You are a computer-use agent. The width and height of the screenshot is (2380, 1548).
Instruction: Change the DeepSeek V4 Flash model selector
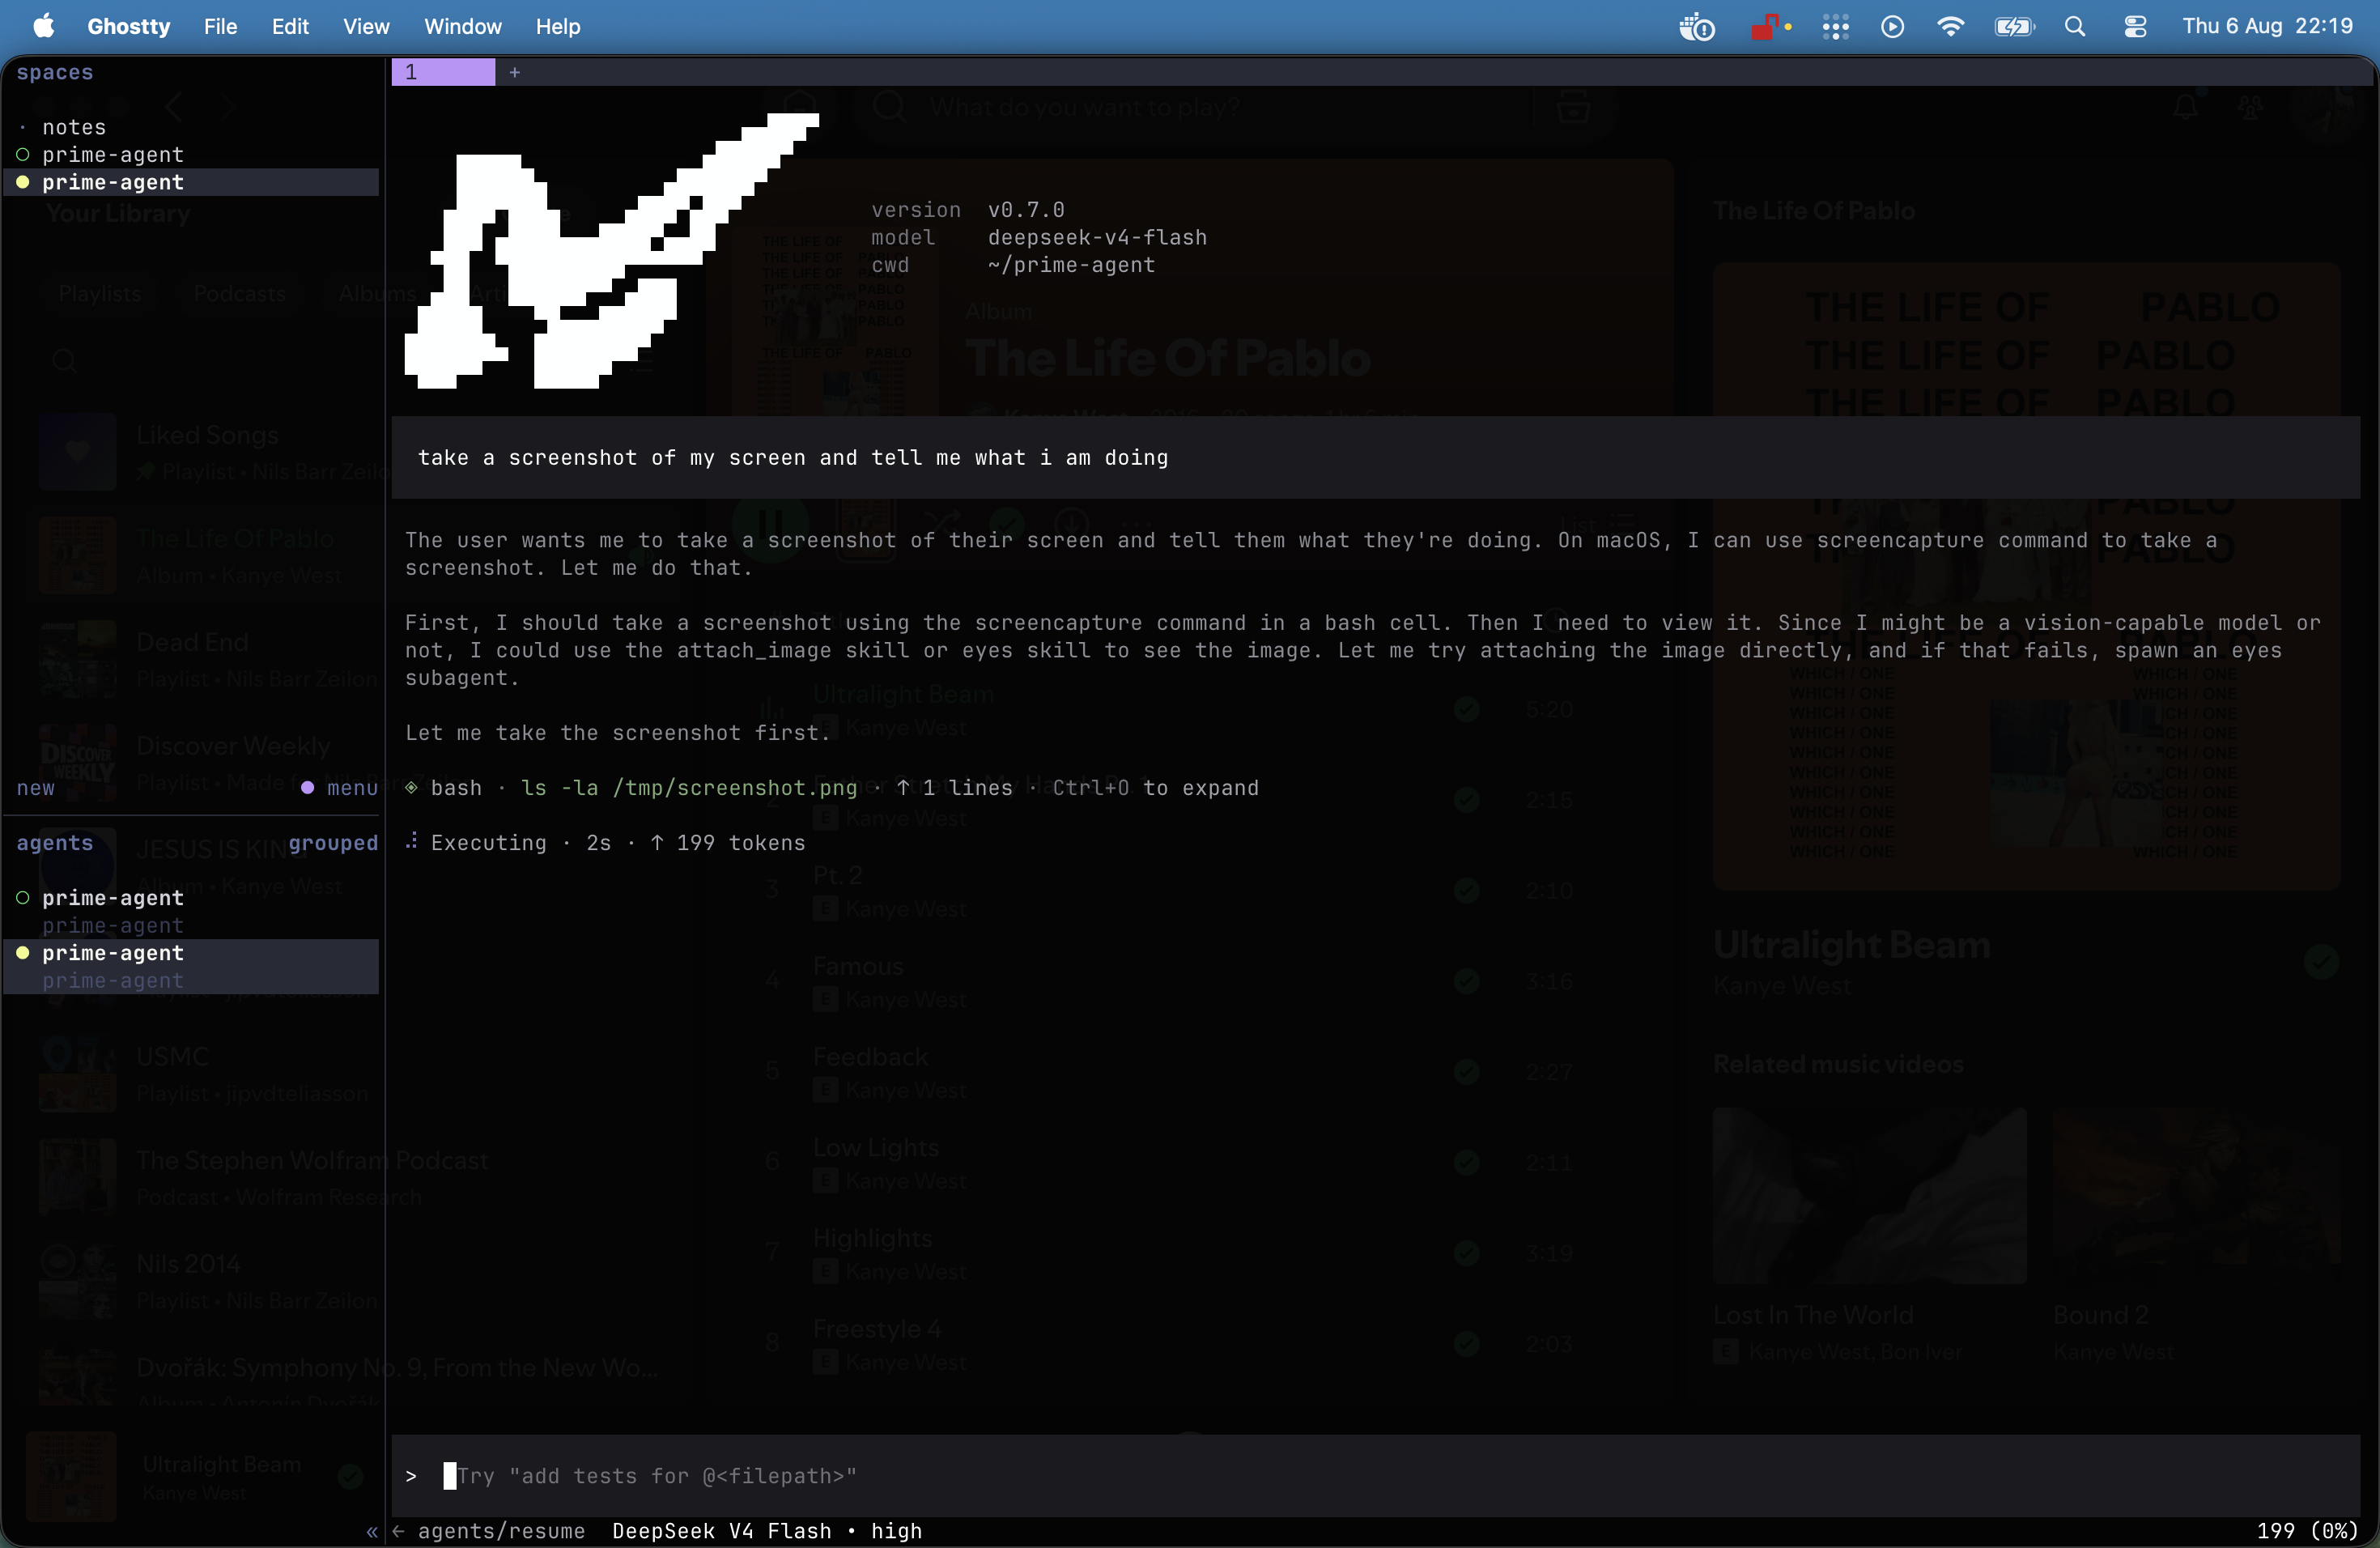point(767,1531)
